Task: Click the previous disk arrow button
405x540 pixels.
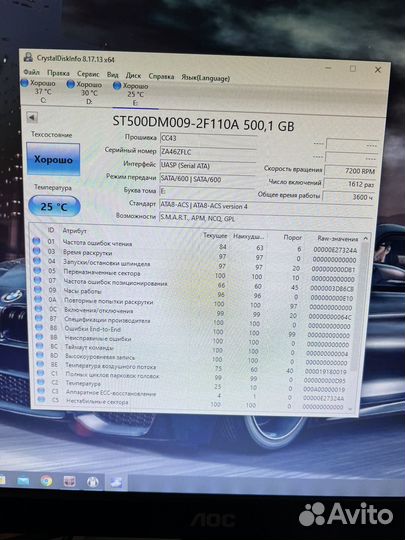Action: point(32,117)
